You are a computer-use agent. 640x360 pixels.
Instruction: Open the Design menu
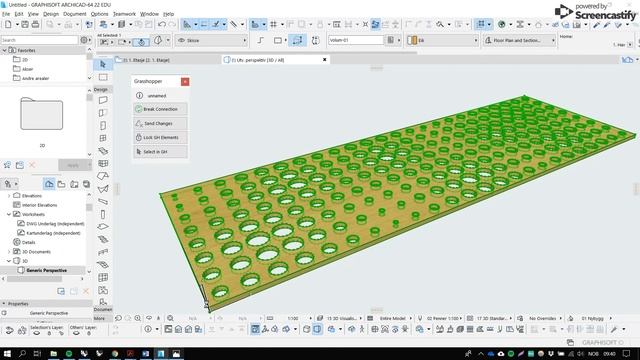[51, 14]
